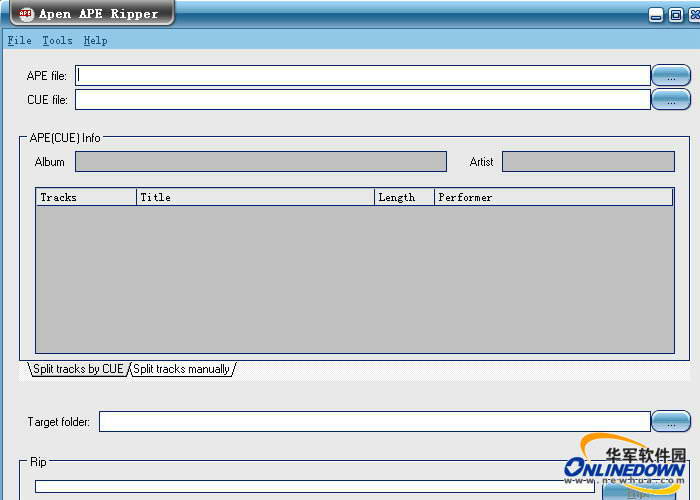This screenshot has height=500, width=700.
Task: Click the Artist field
Action: click(588, 162)
